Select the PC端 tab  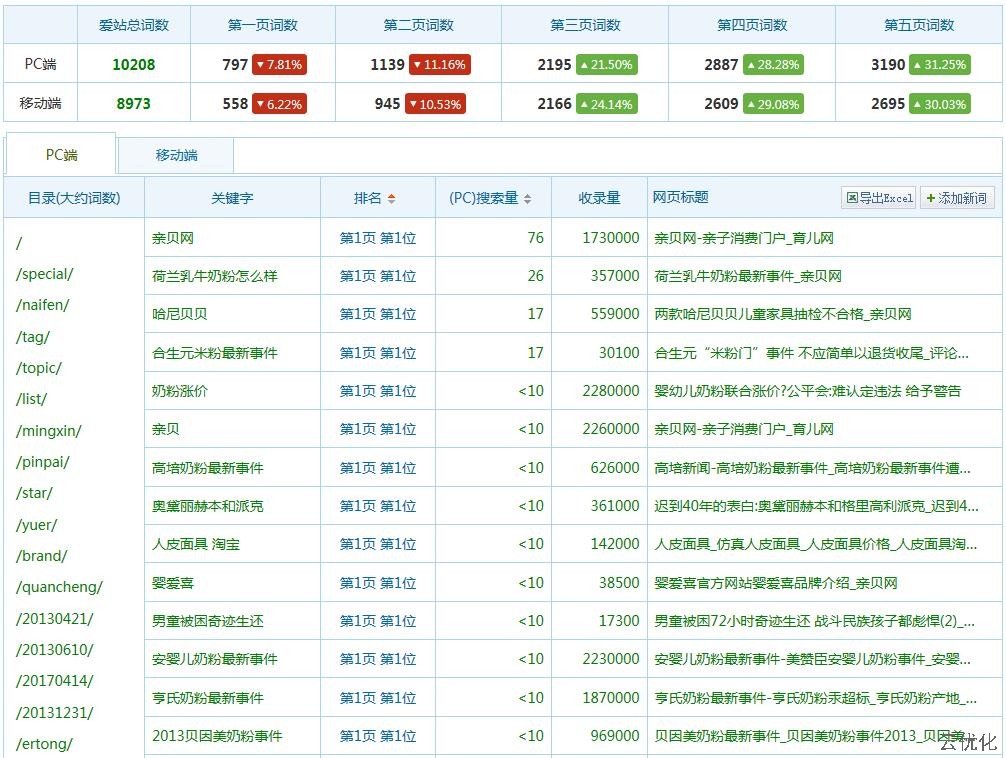coord(61,155)
